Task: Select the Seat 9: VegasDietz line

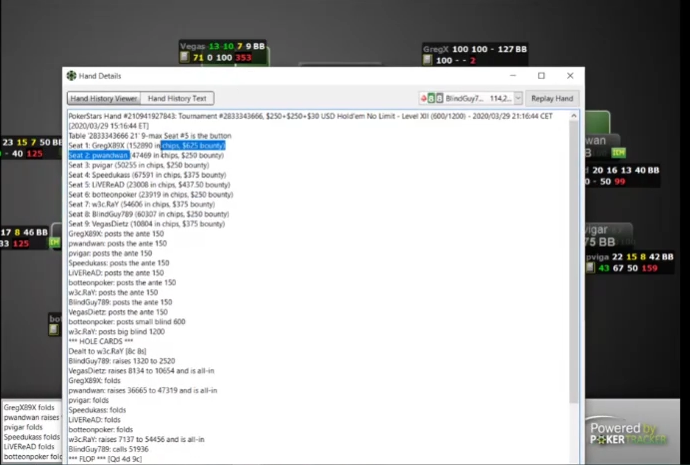Action: 147,223
